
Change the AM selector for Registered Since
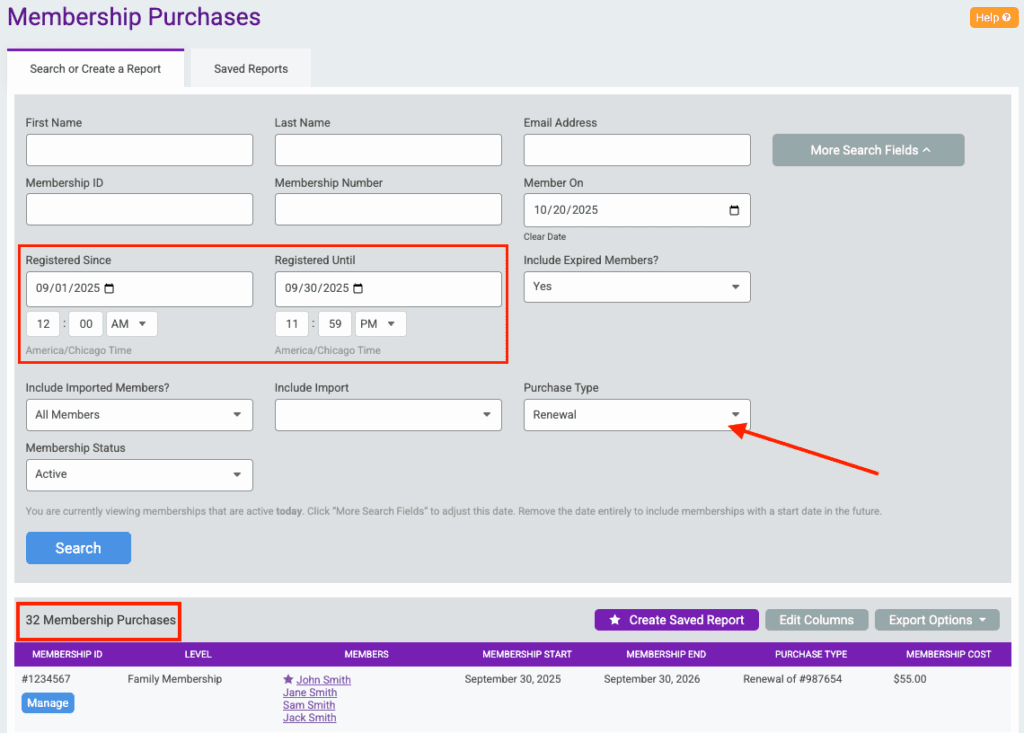pos(132,324)
